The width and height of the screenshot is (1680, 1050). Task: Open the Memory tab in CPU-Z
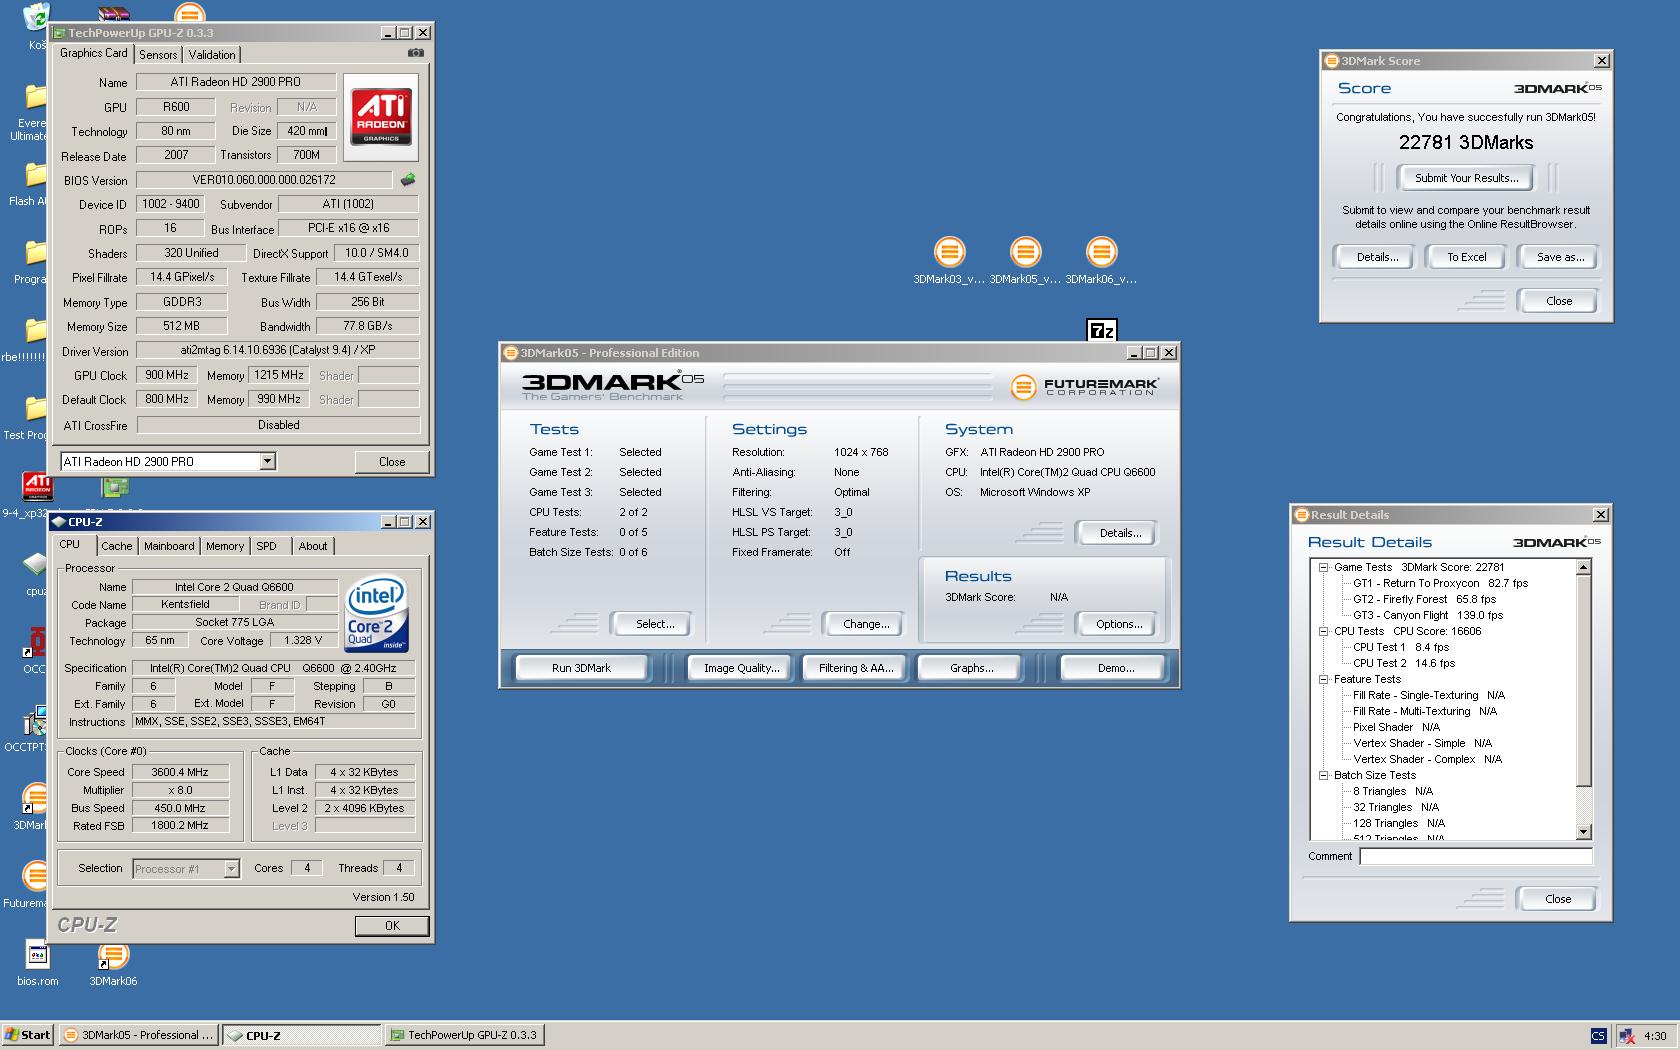coord(225,546)
